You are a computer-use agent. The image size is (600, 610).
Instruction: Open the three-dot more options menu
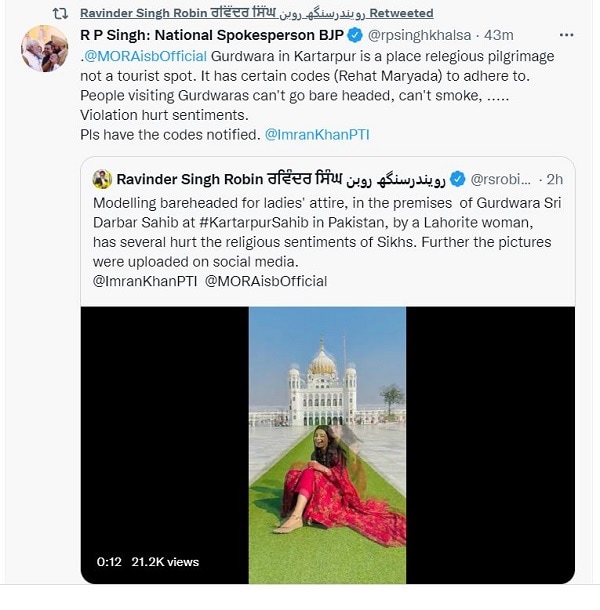pos(566,35)
